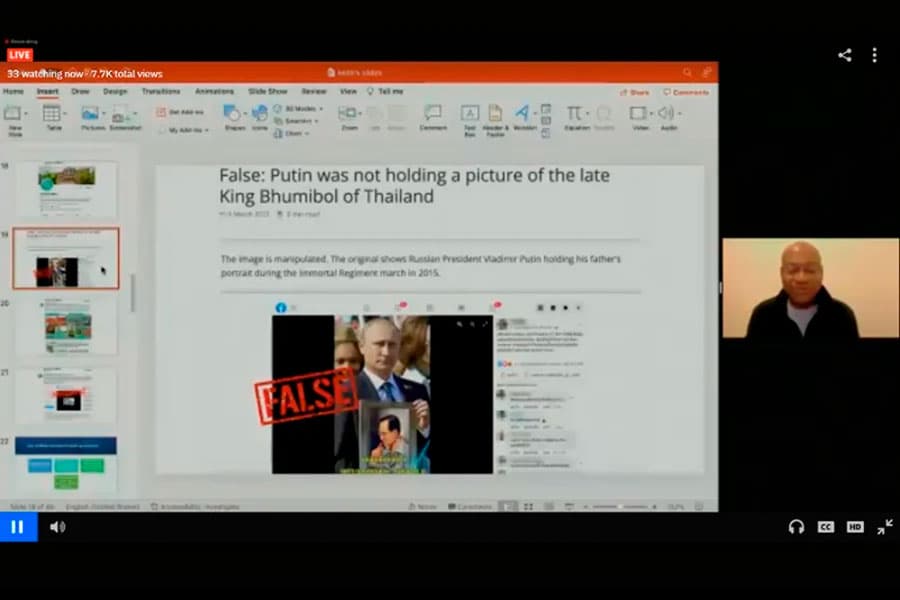
Task: Select slide 22 thumbnail
Action: pyautogui.click(x=67, y=464)
